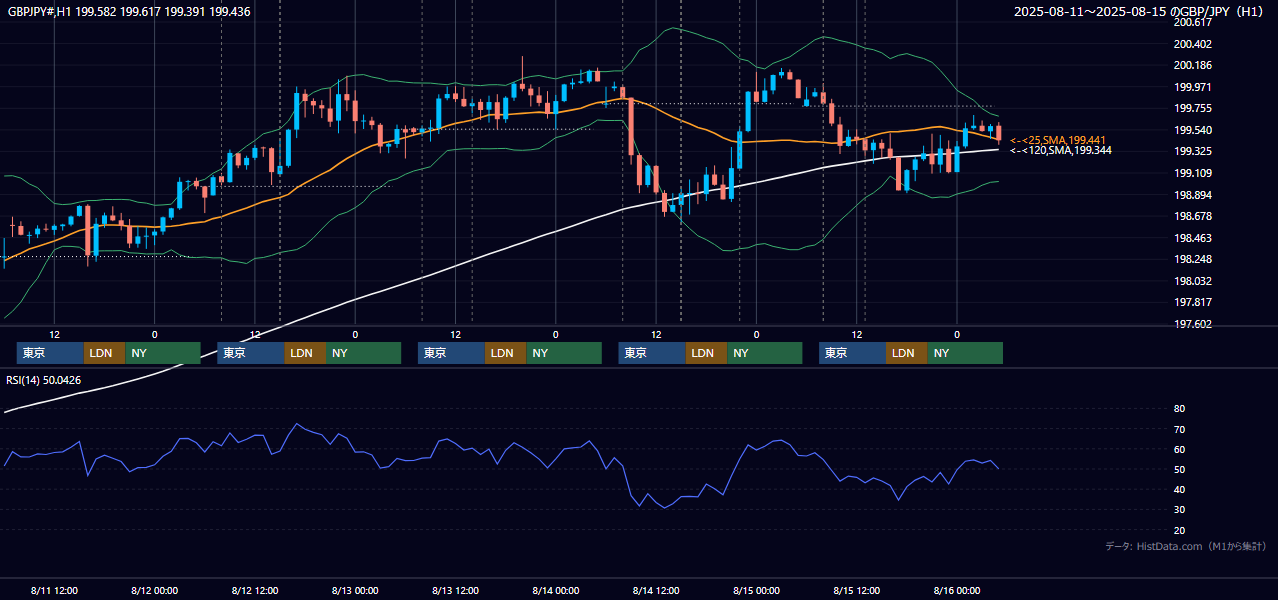1278x600 pixels.
Task: Click price level 200.186 on axis
Action: [x=1193, y=65]
